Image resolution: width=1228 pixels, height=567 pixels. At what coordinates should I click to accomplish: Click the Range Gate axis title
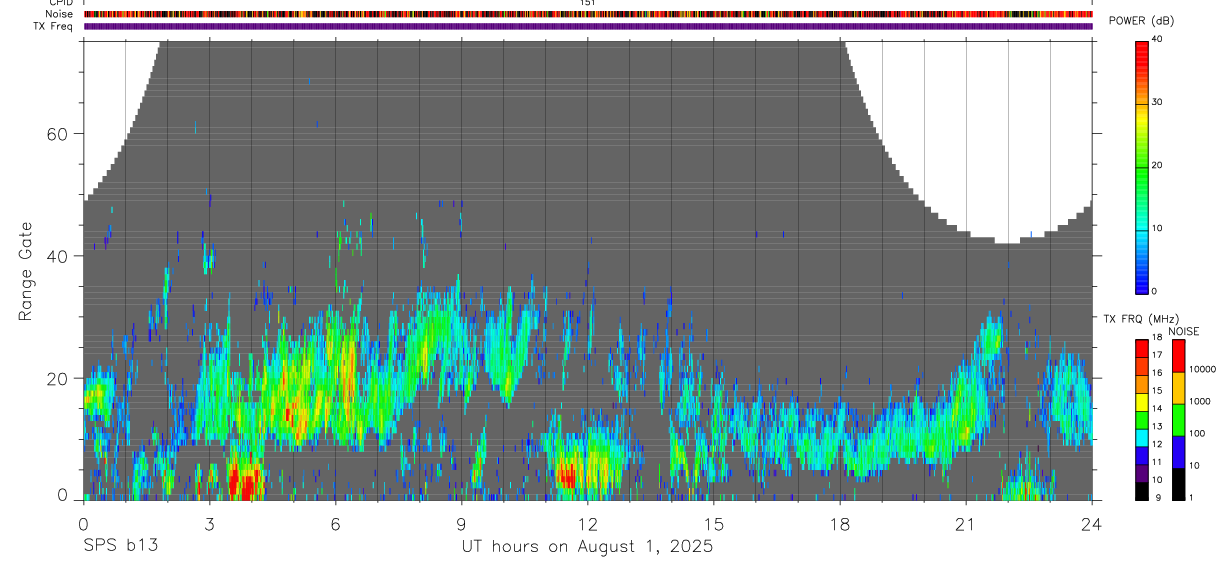(x=25, y=271)
